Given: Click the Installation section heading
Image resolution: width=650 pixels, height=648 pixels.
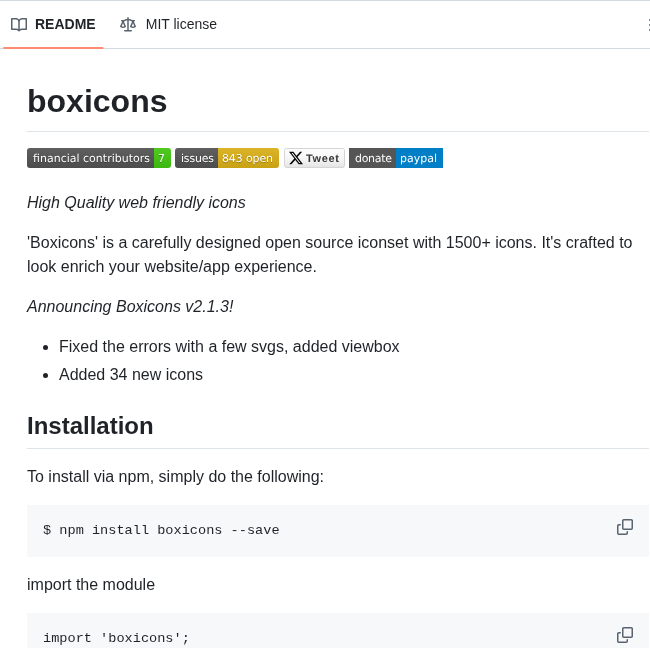Looking at the screenshot, I should [x=90, y=426].
